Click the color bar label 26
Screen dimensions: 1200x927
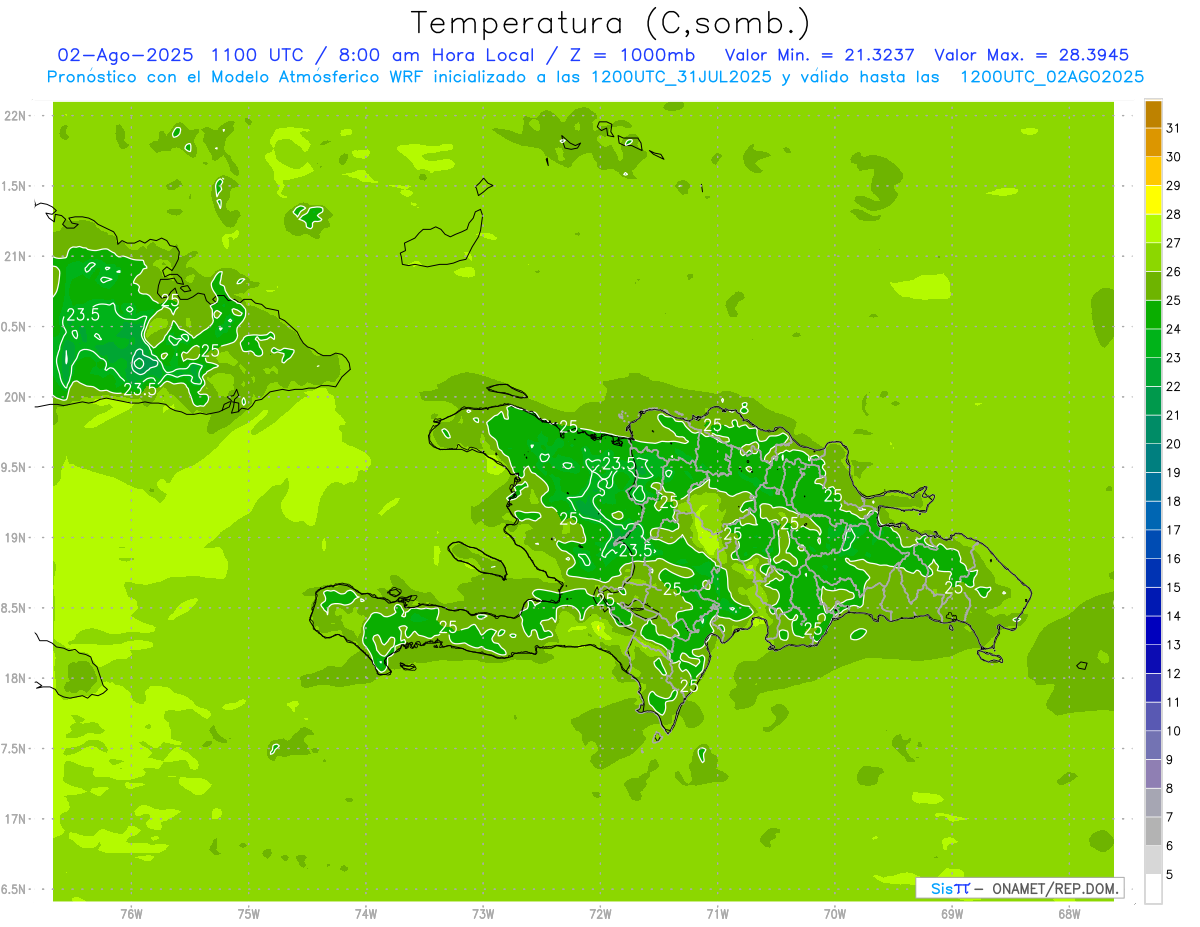pos(1174,272)
